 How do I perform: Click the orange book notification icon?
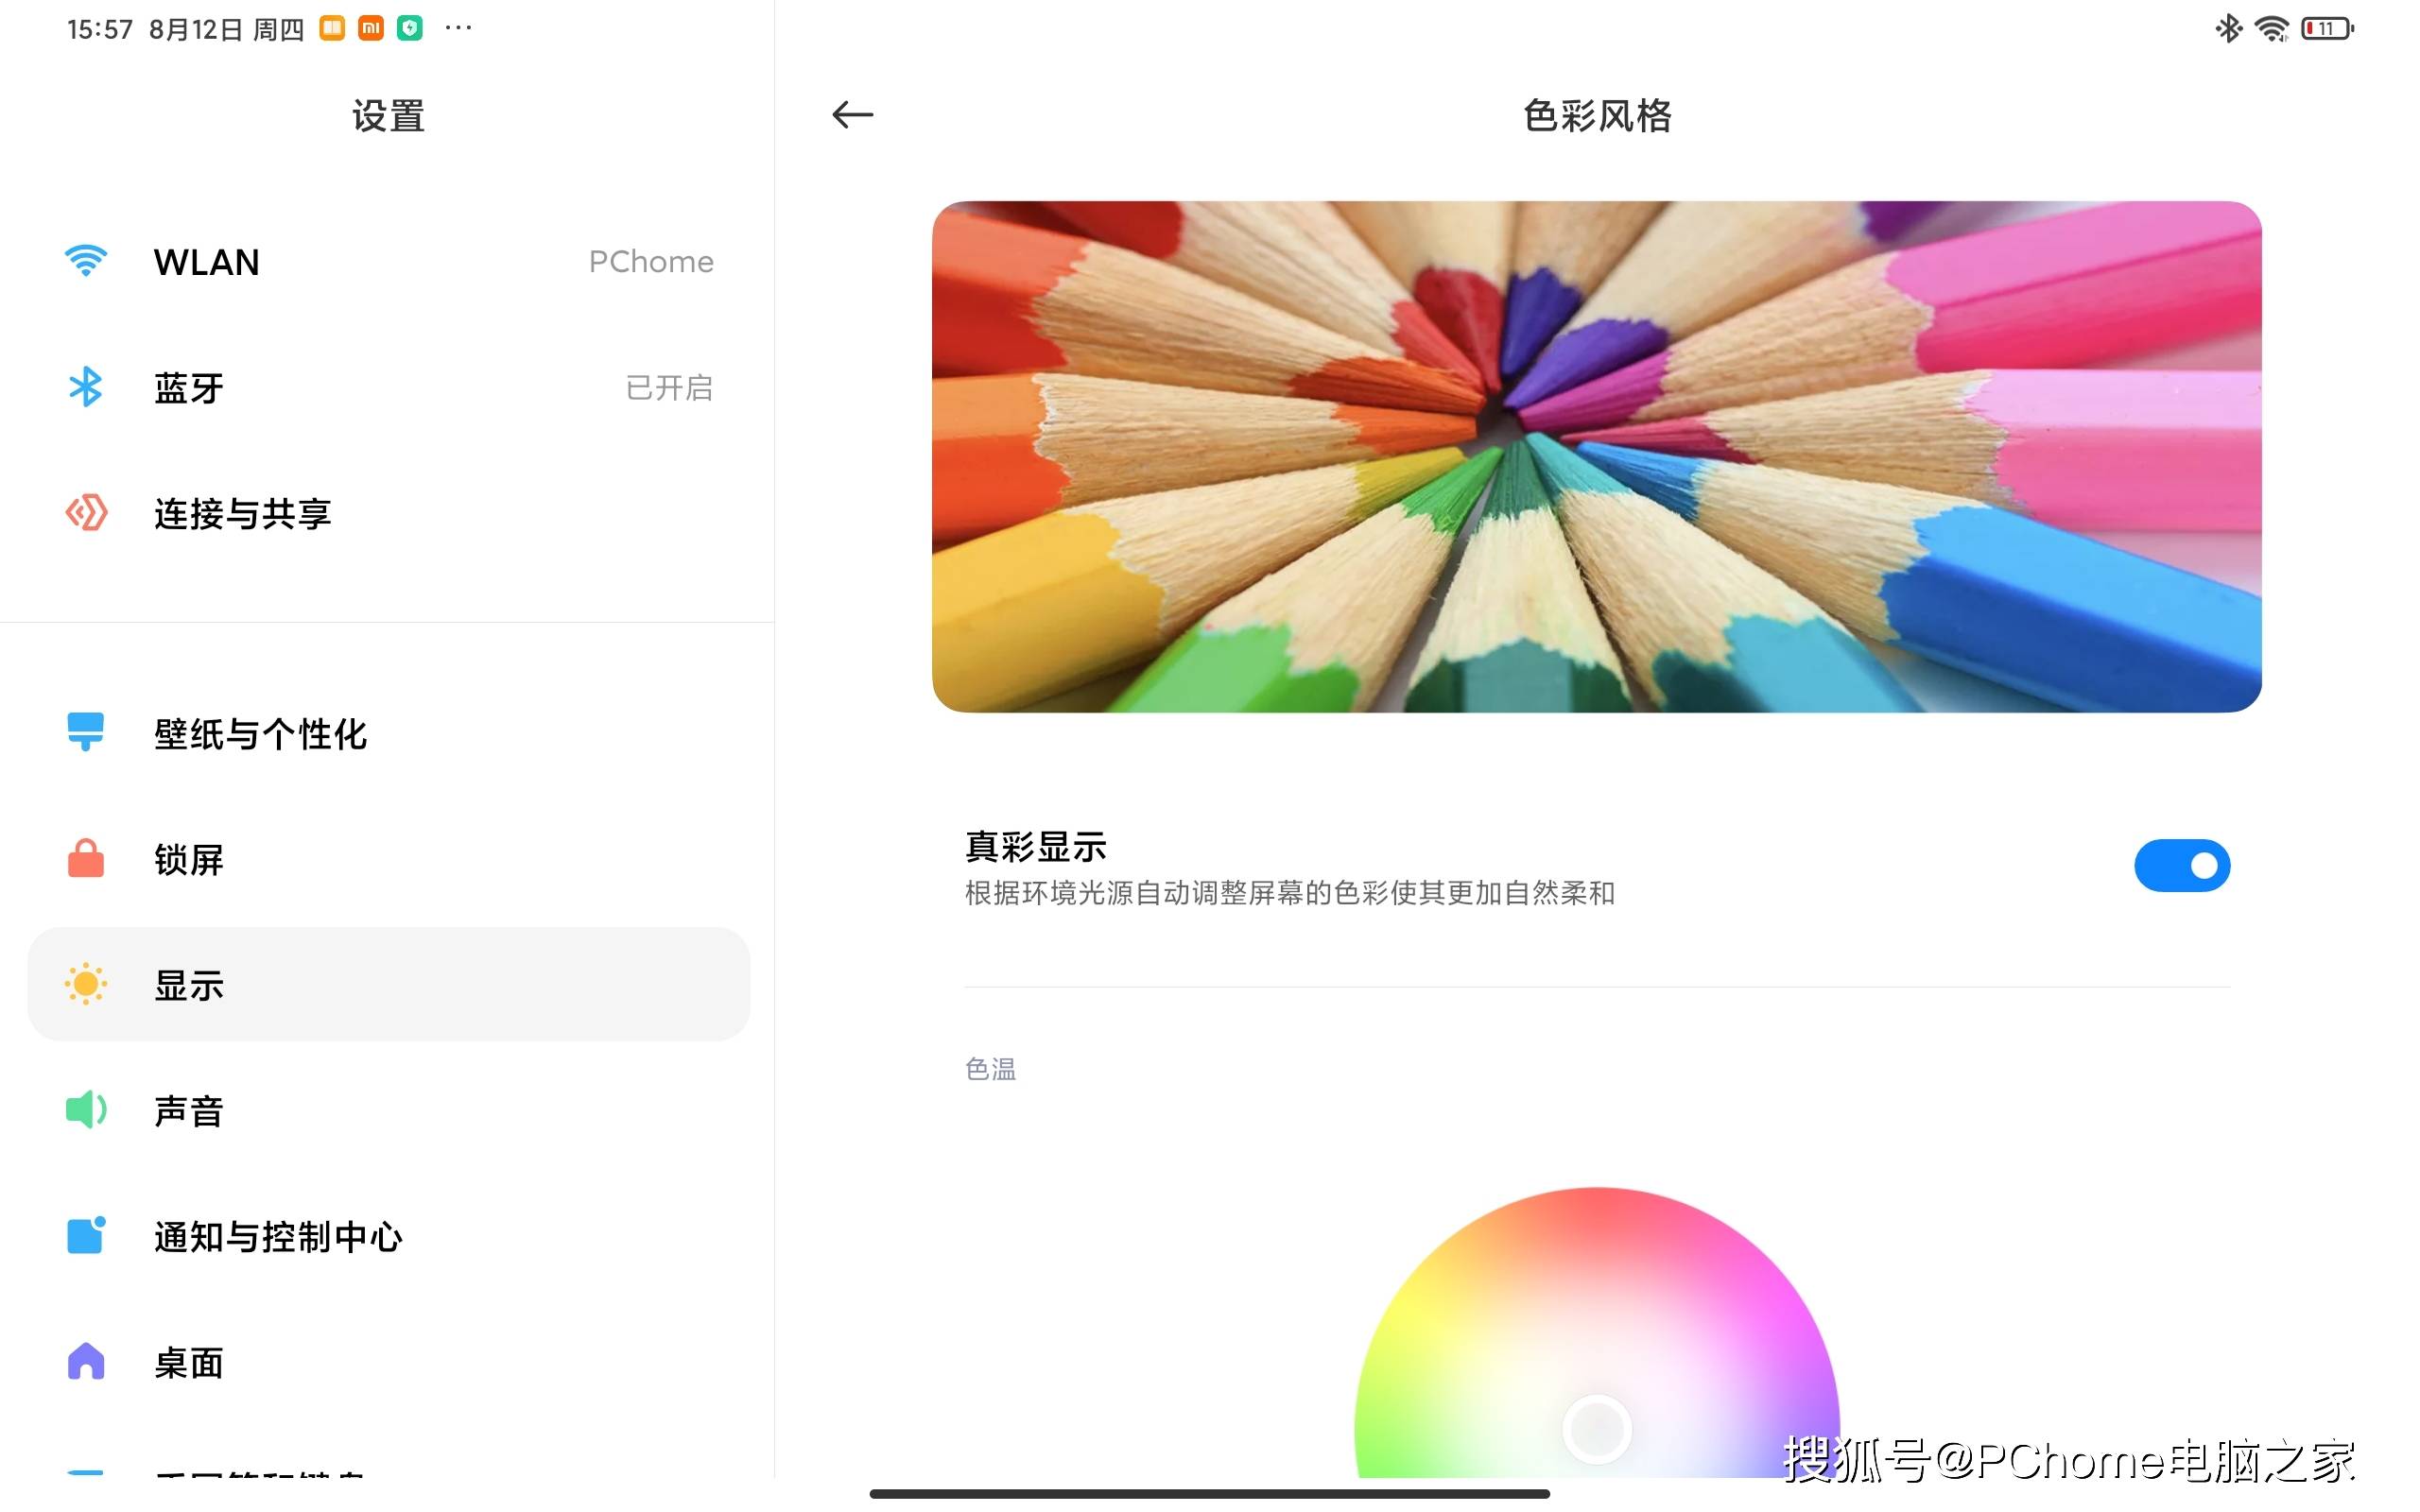click(332, 28)
